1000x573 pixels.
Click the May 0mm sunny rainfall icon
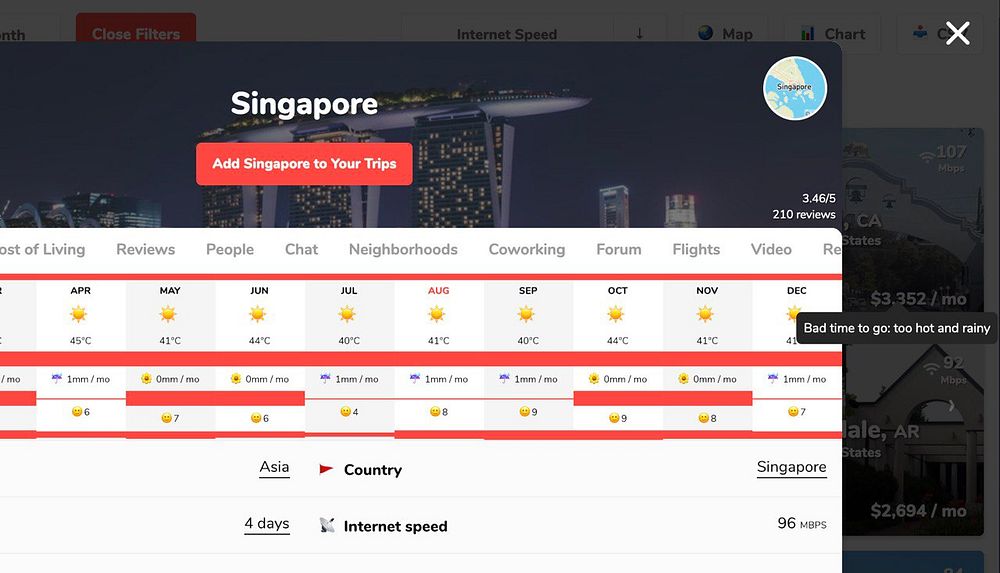point(146,378)
